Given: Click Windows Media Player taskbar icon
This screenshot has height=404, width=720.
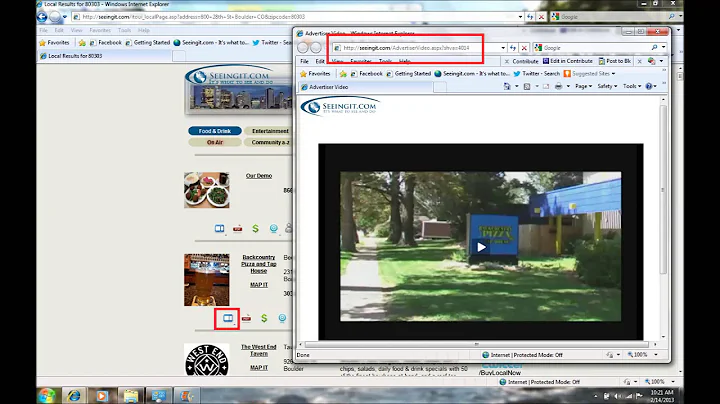Looking at the screenshot, I should 102,395.
